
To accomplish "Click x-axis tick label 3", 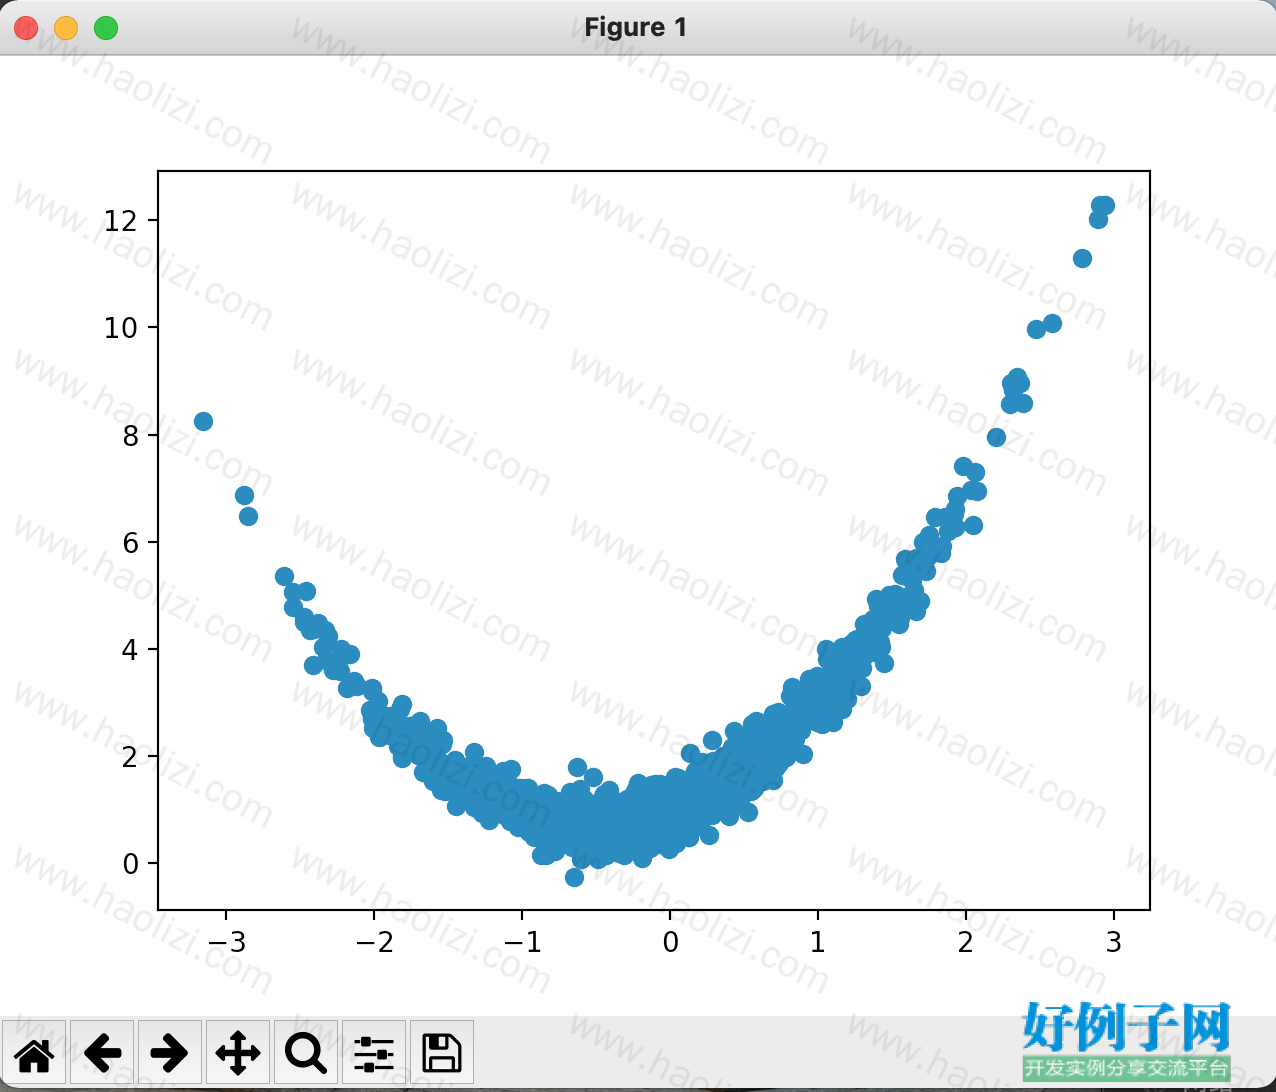I will (x=1114, y=942).
